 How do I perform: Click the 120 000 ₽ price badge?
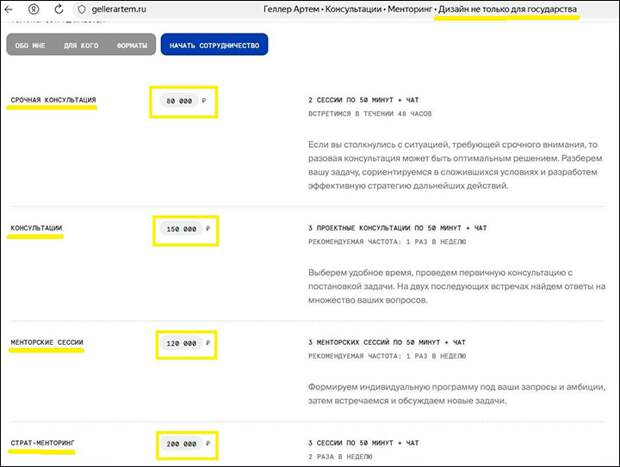(183, 344)
